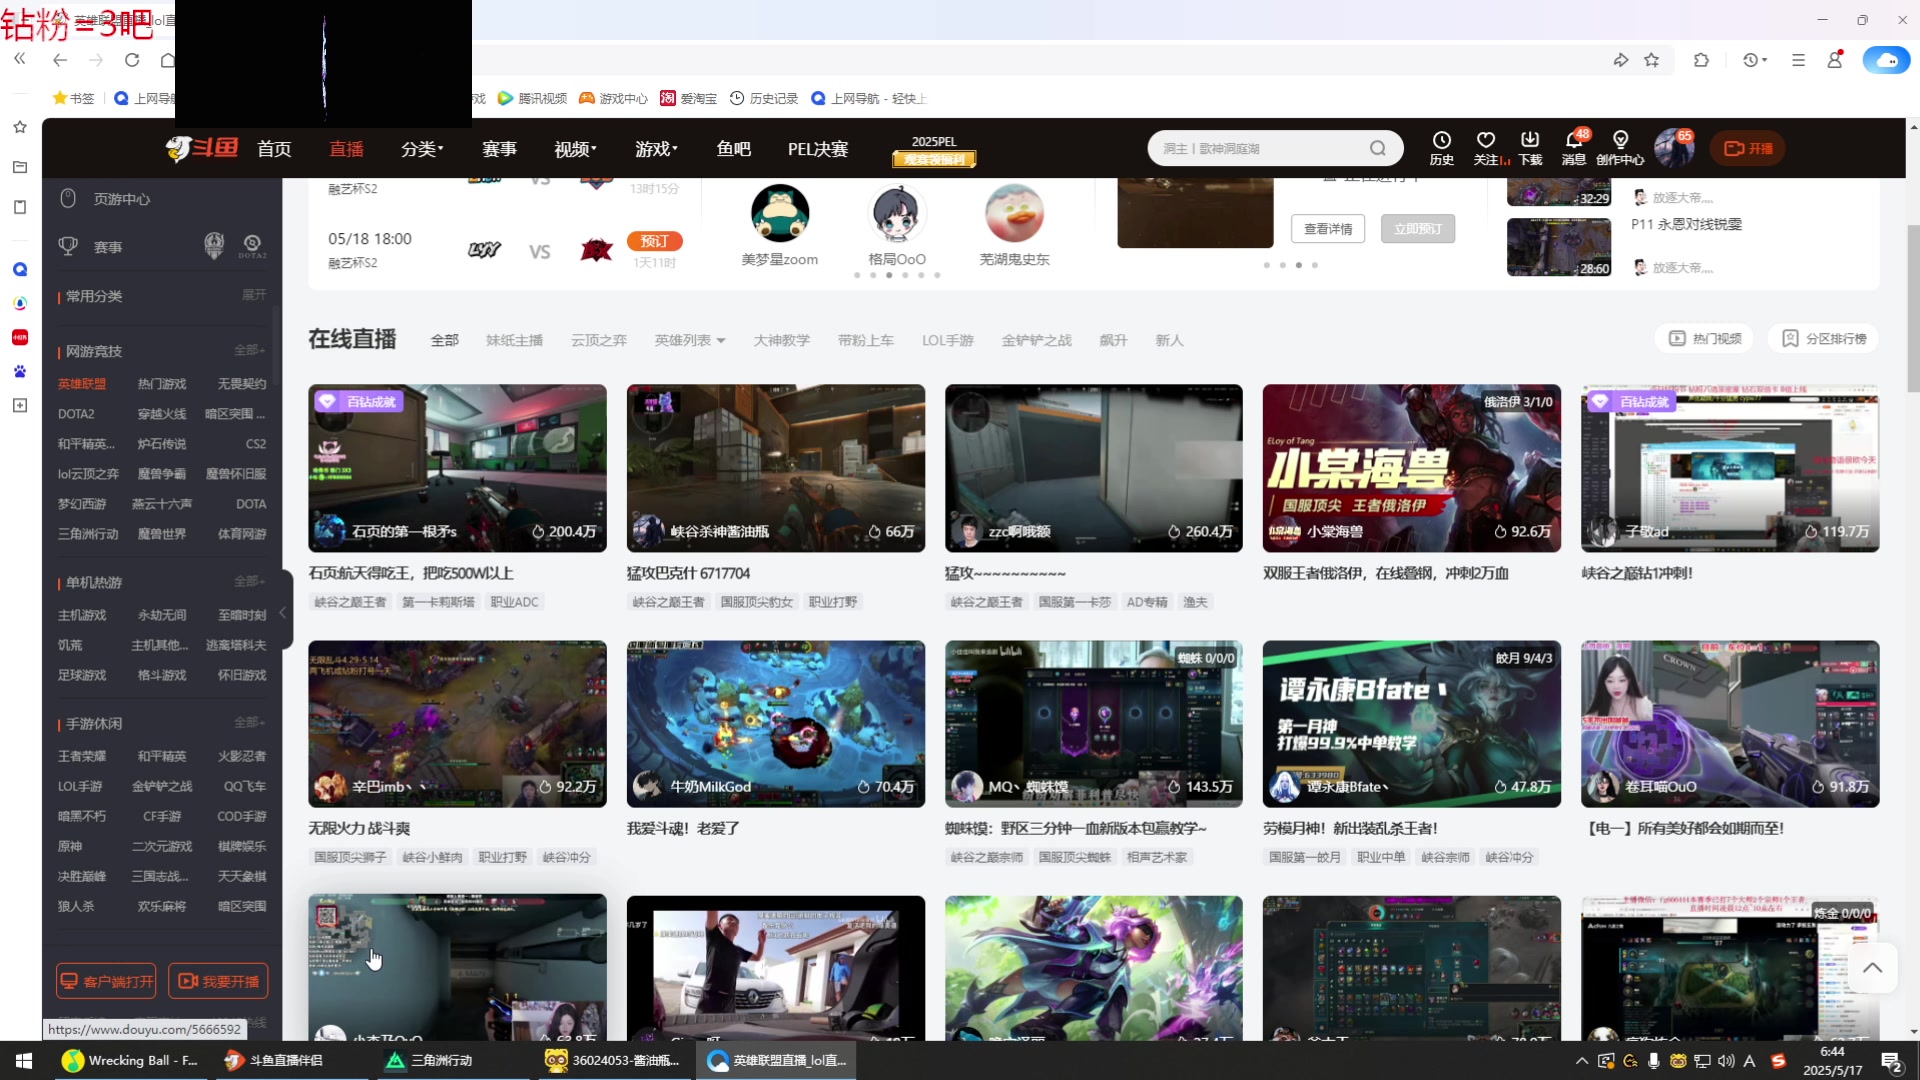Open the 消息 notification bell
This screenshot has width=1920, height=1080.
tap(1574, 148)
